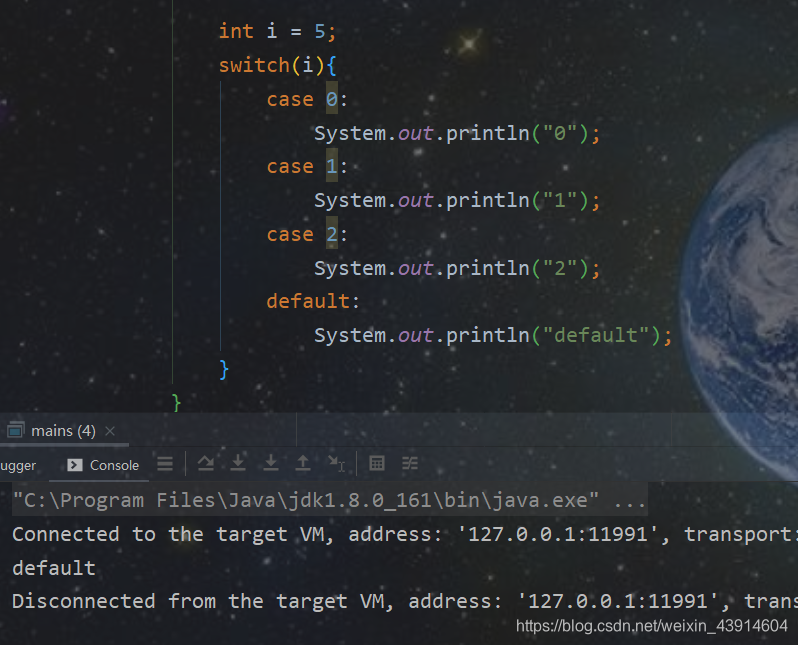The height and width of the screenshot is (645, 798).
Task: Click the java.exe command line in console
Action: click(x=329, y=500)
